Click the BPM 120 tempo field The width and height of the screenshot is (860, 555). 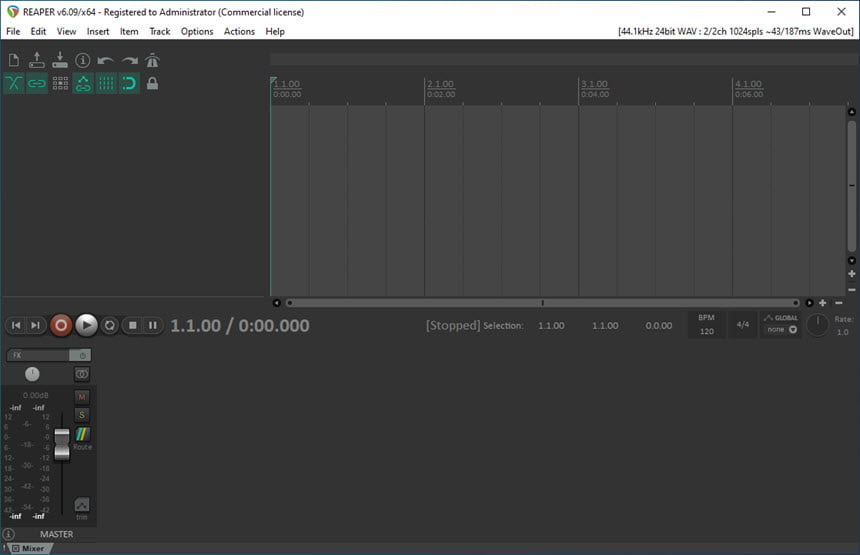click(x=706, y=325)
